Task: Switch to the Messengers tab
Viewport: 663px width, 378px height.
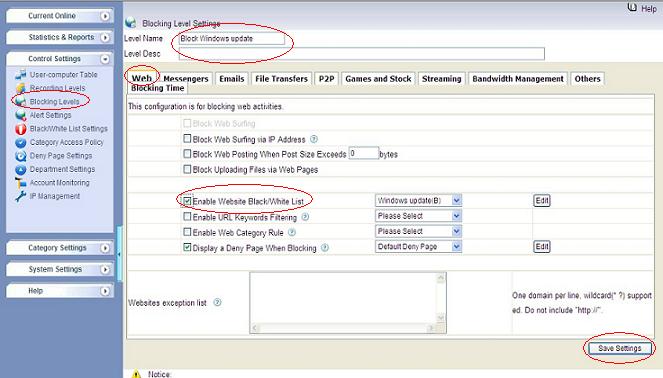Action: 186,79
